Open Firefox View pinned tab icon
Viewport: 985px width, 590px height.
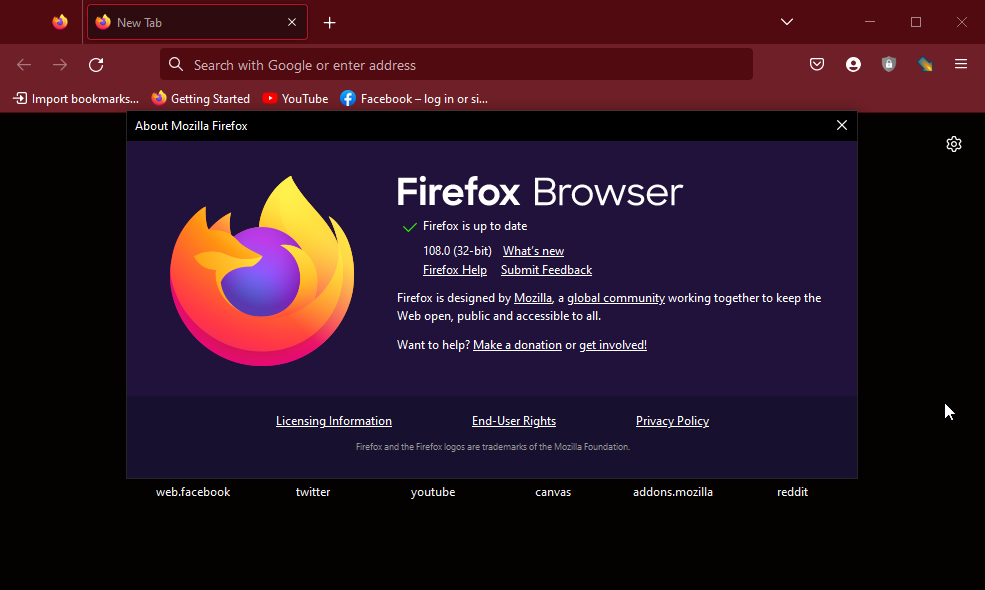click(x=60, y=22)
